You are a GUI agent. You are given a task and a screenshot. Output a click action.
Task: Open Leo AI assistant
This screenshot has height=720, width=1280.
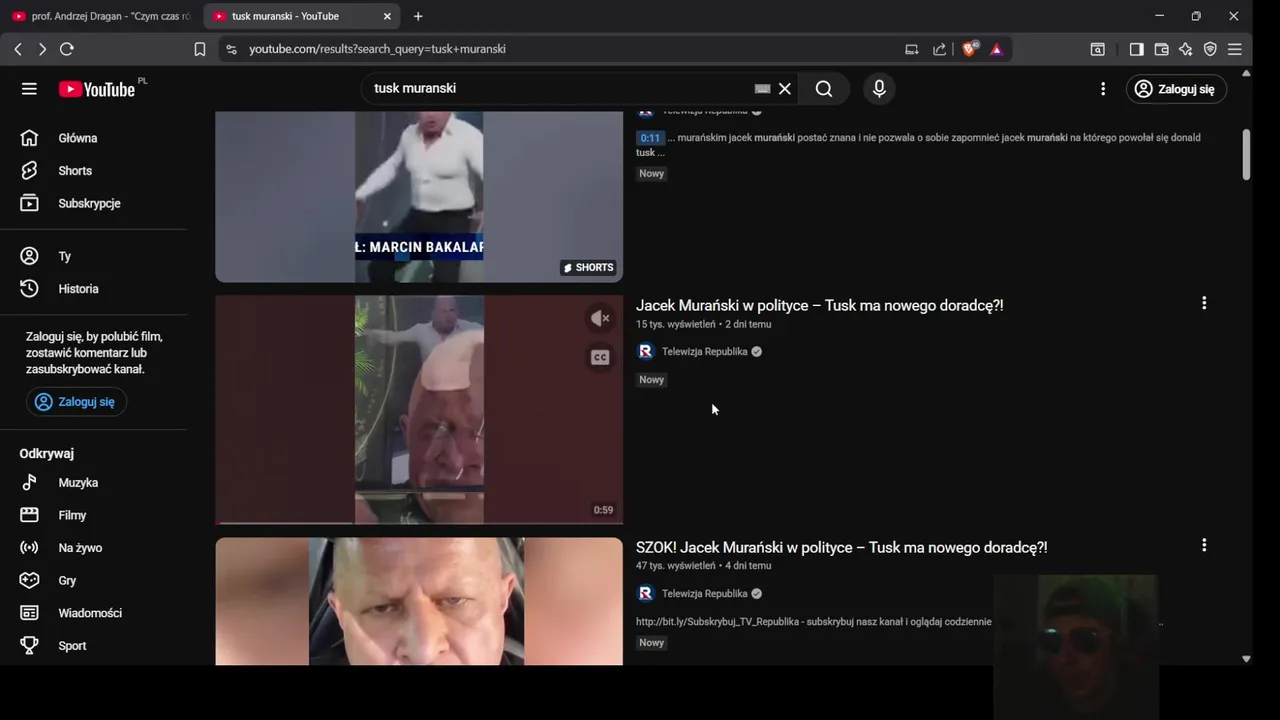pos(1186,49)
